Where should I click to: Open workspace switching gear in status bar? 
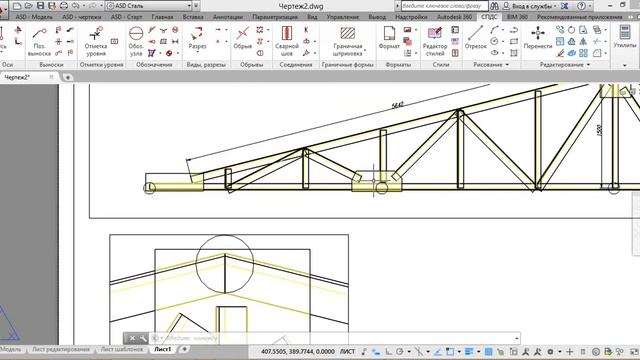(550, 351)
